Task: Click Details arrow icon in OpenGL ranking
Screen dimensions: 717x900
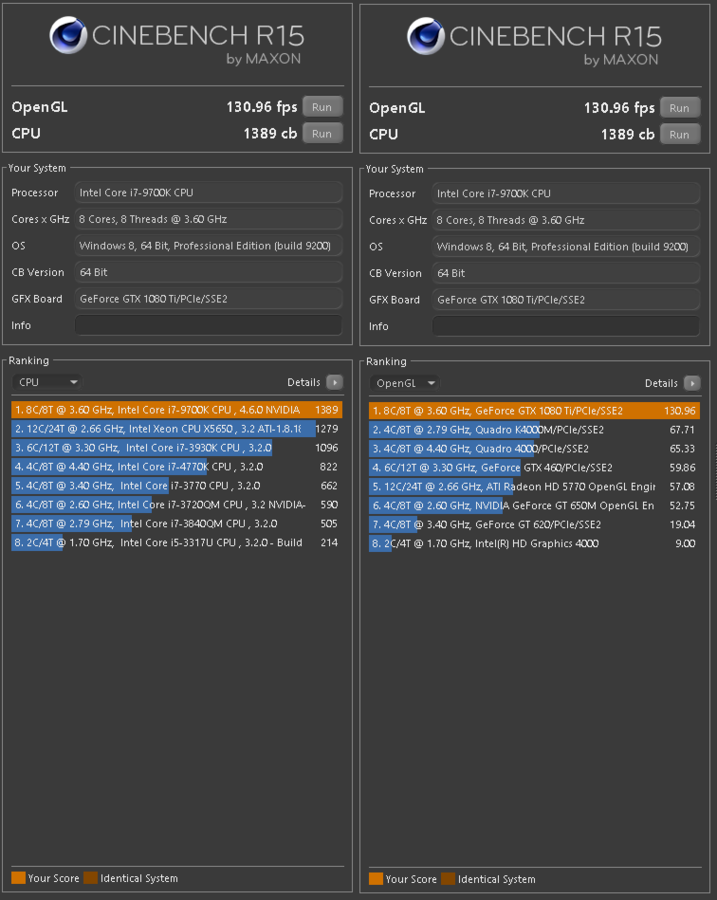Action: (692, 383)
